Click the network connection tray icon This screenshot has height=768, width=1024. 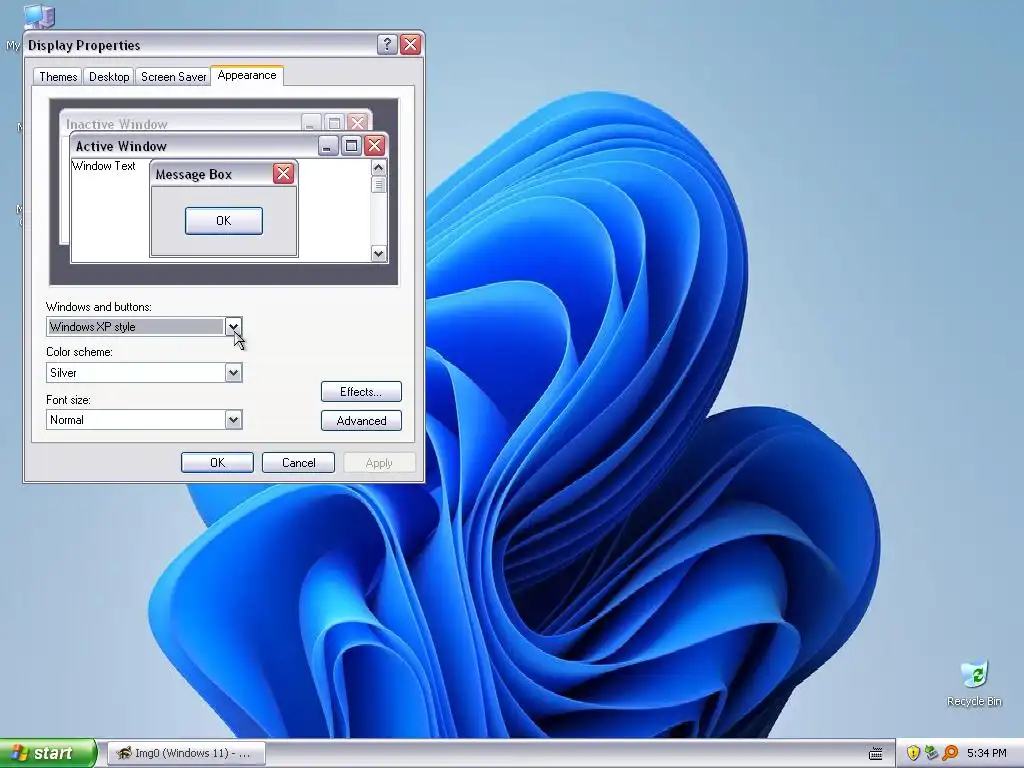point(931,753)
